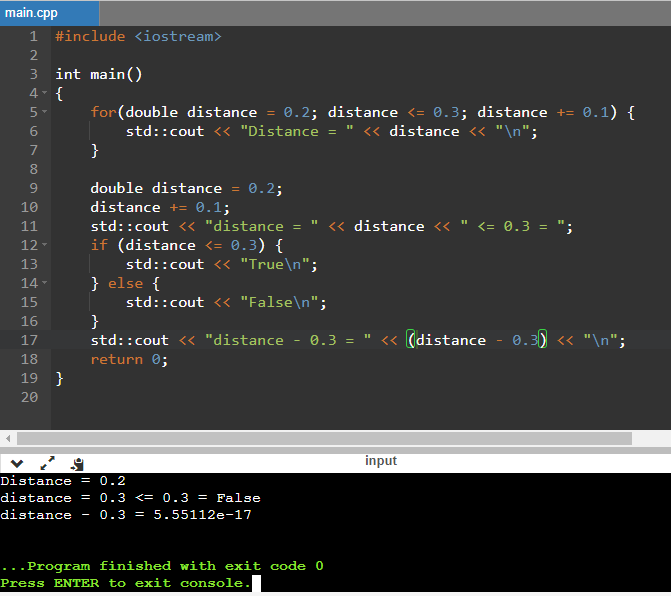
Task: Click on the int main() line
Action: point(98,74)
